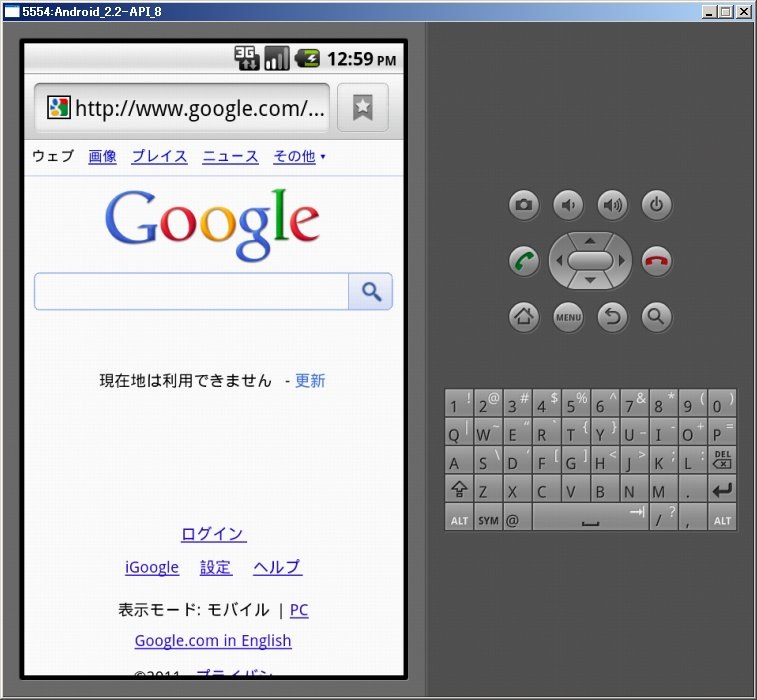Screen dimensions: 757x700
Task: Open the 設定 settings link
Action: [x=216, y=567]
